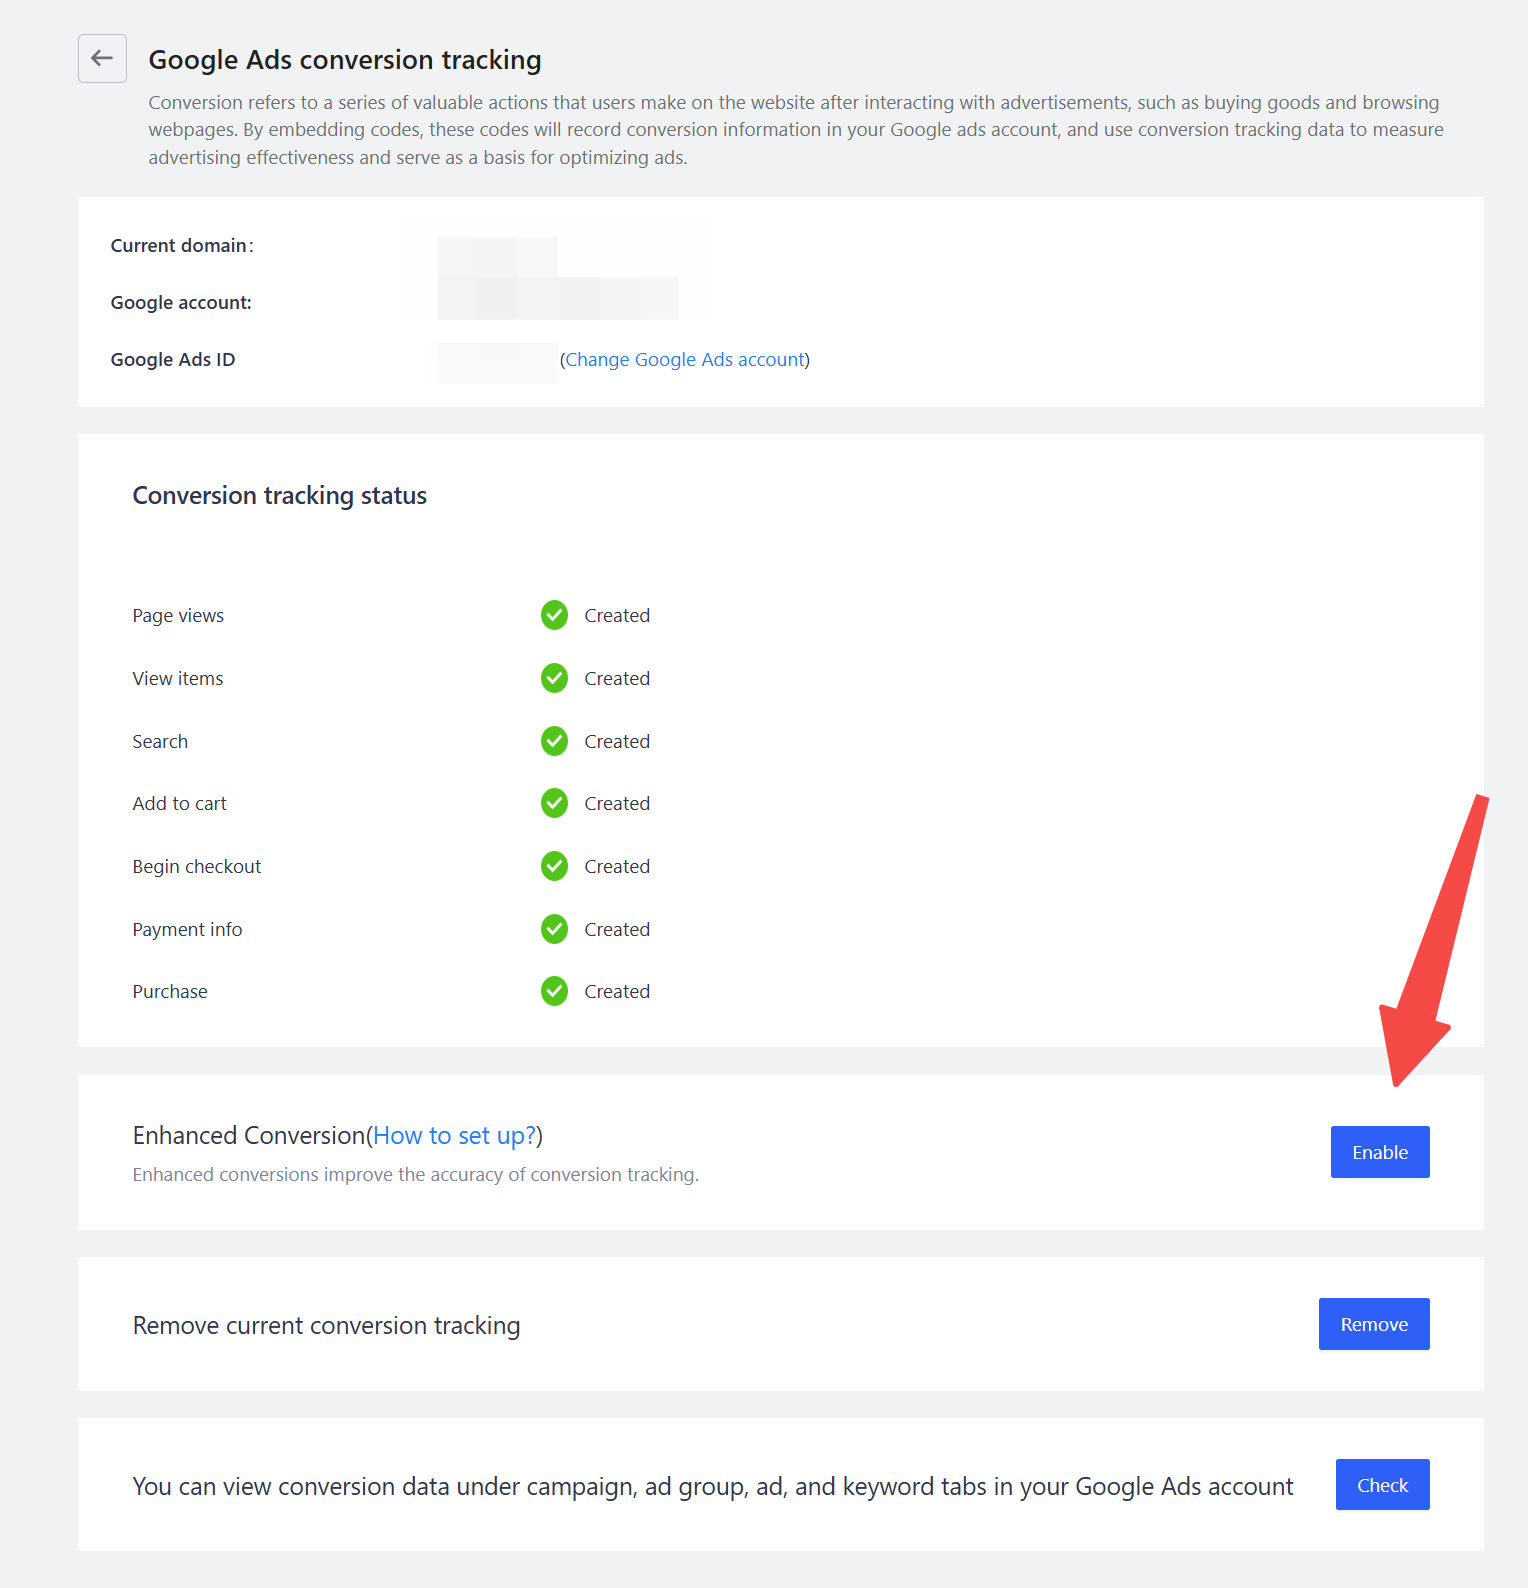The width and height of the screenshot is (1528, 1588).
Task: Click Created status for Add to cart
Action: 617,803
